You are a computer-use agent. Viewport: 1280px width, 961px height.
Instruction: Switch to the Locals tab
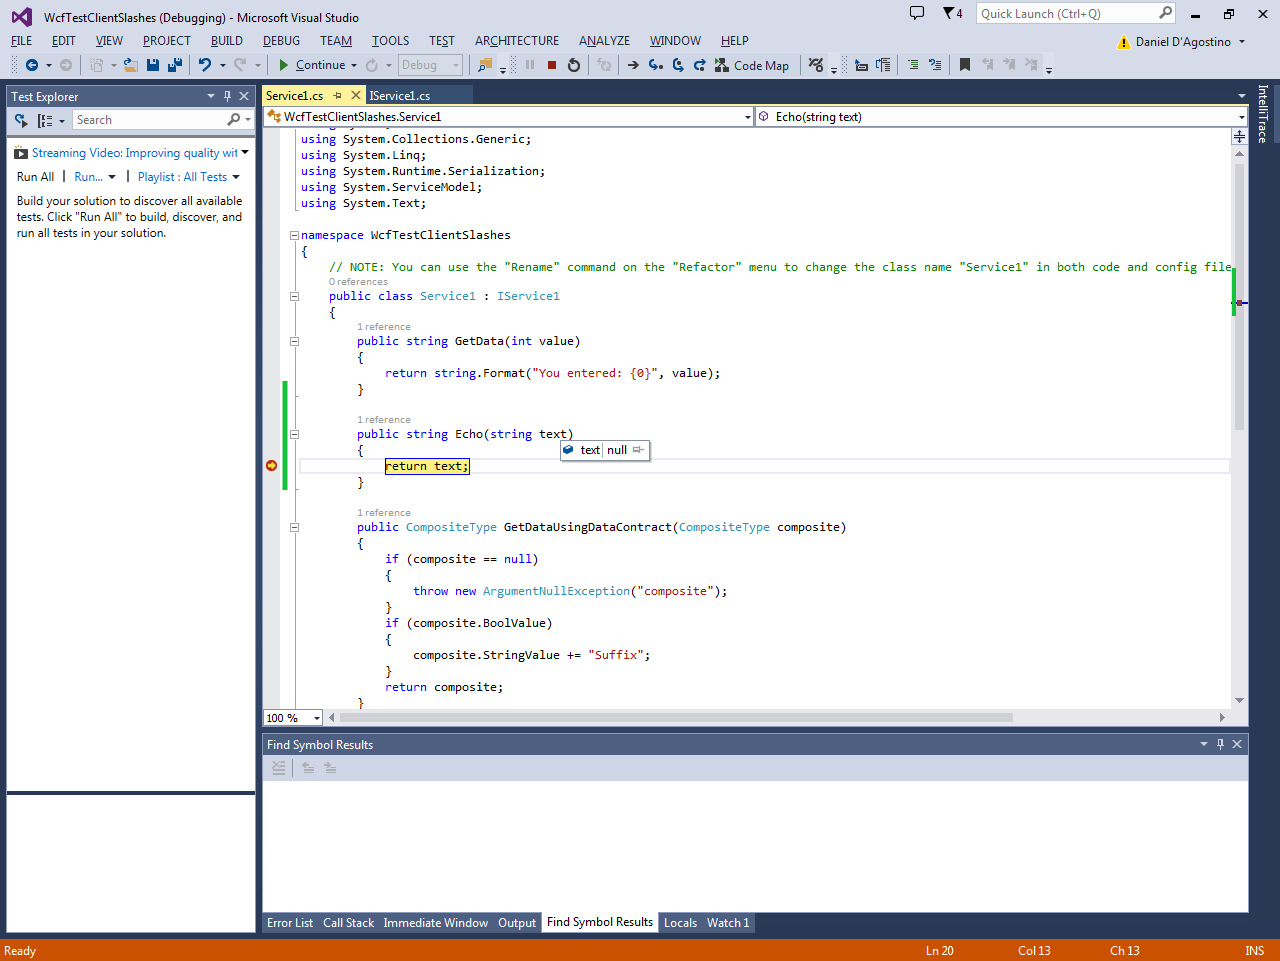point(680,923)
